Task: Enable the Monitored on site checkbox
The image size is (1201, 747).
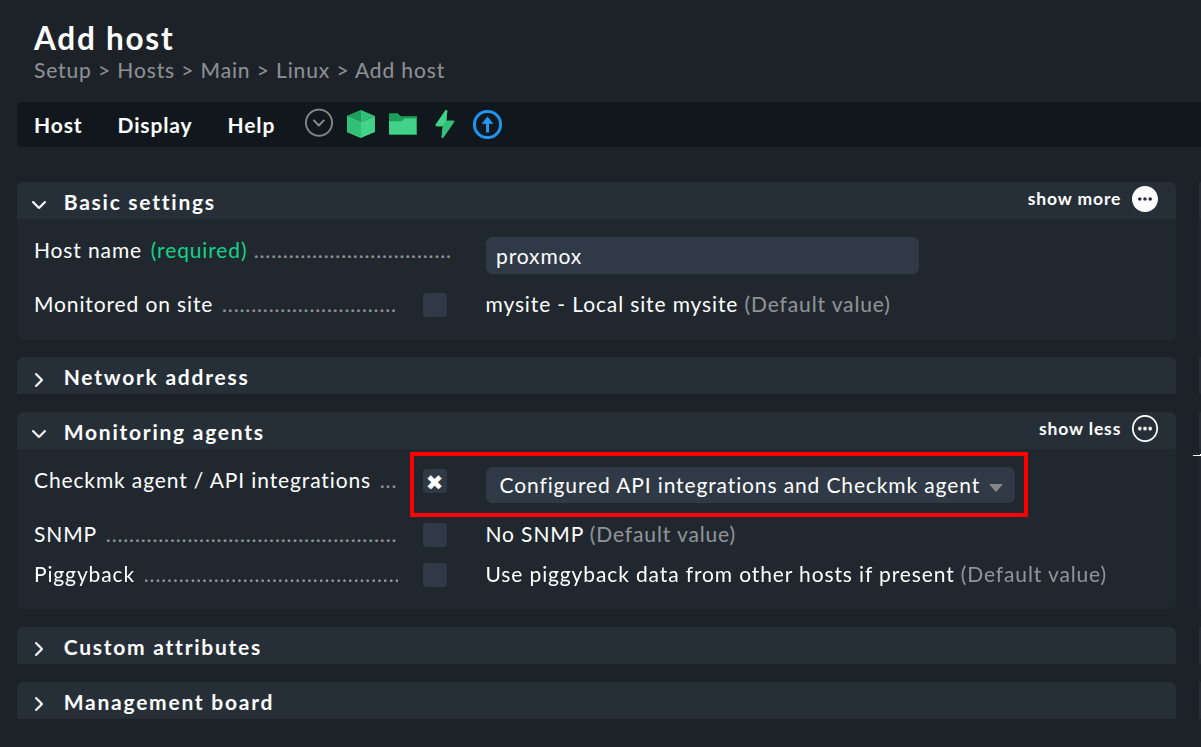Action: (435, 305)
